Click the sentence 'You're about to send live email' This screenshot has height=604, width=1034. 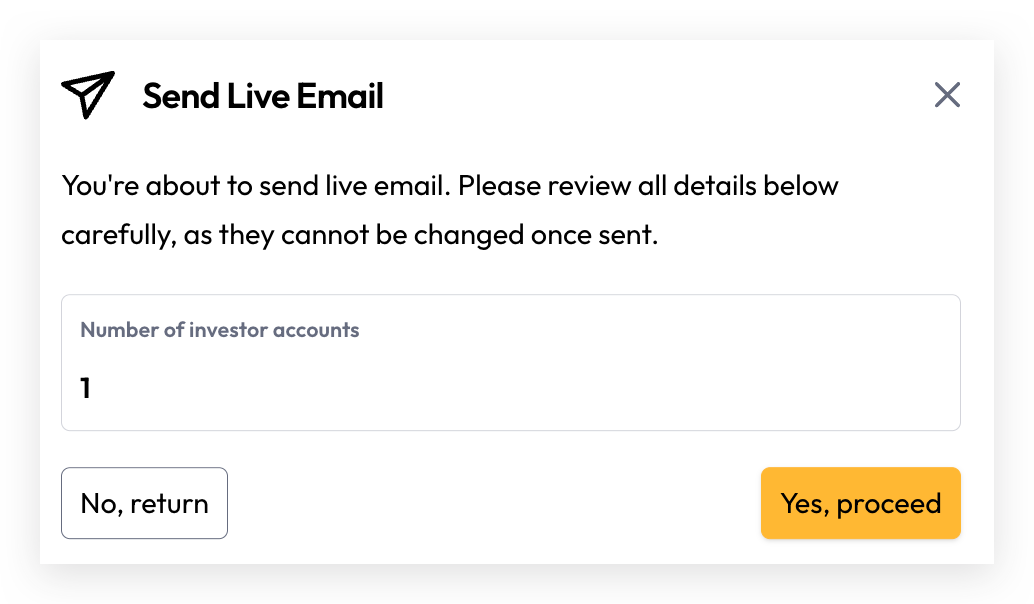256,186
